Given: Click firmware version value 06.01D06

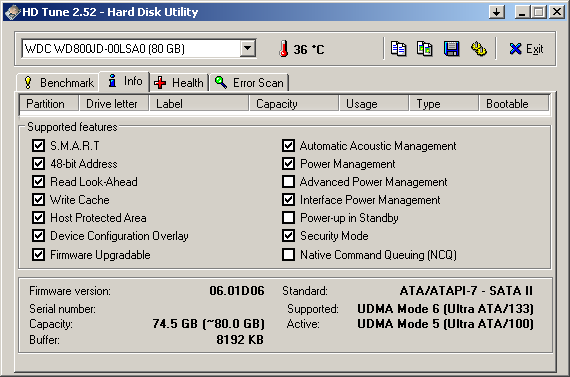Looking at the screenshot, I should [x=237, y=291].
